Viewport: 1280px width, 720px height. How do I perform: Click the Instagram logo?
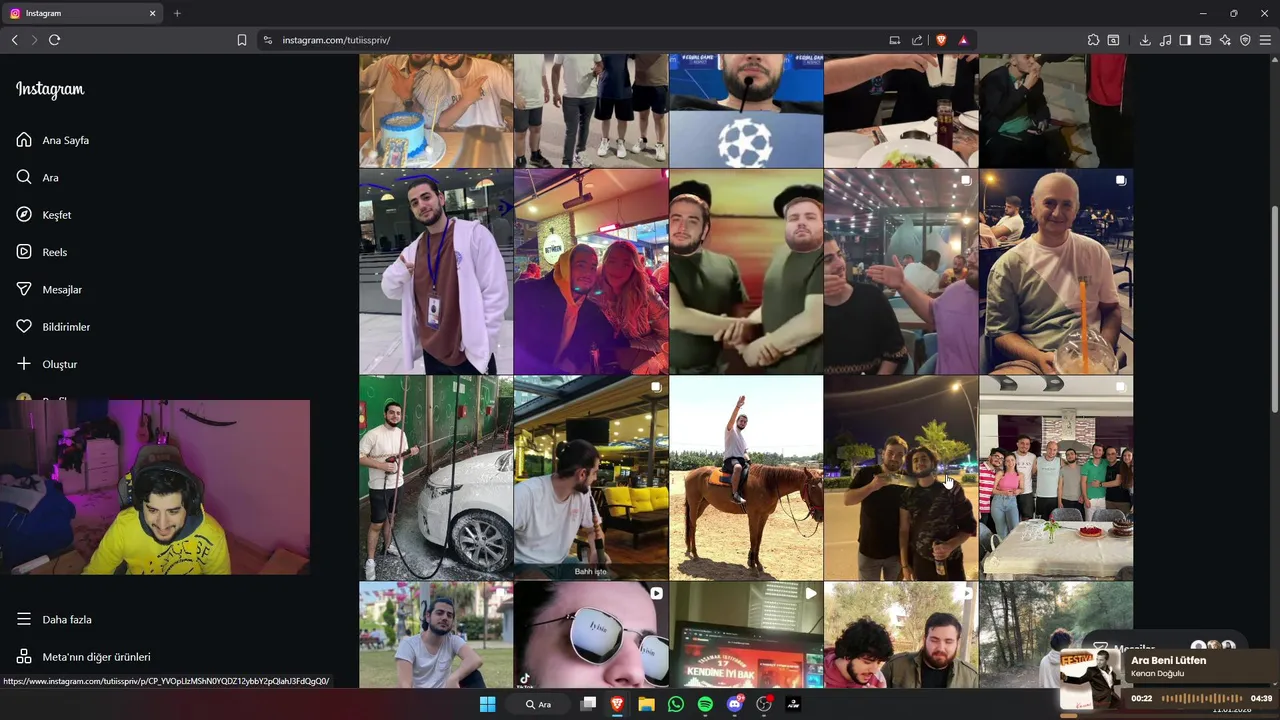50,89
